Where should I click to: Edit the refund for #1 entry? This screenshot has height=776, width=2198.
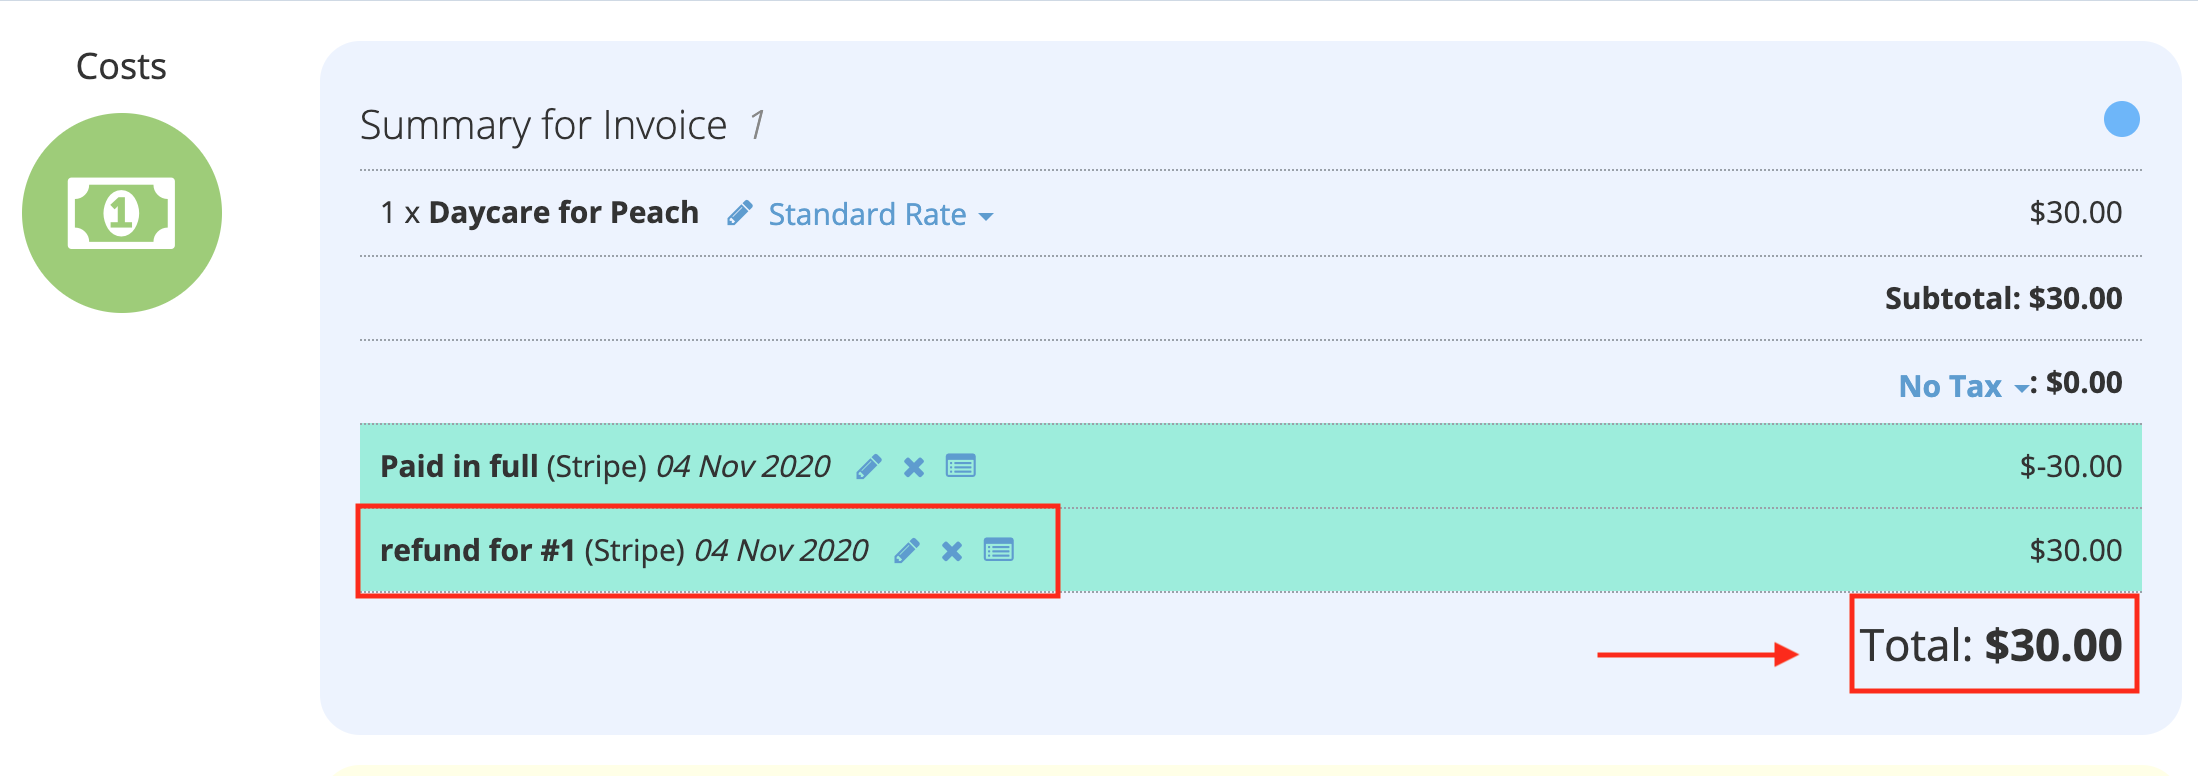[907, 551]
